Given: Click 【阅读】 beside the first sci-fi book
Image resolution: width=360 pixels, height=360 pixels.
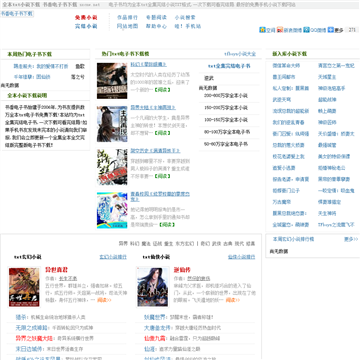Looking at the screenshot, I should tap(162, 90).
